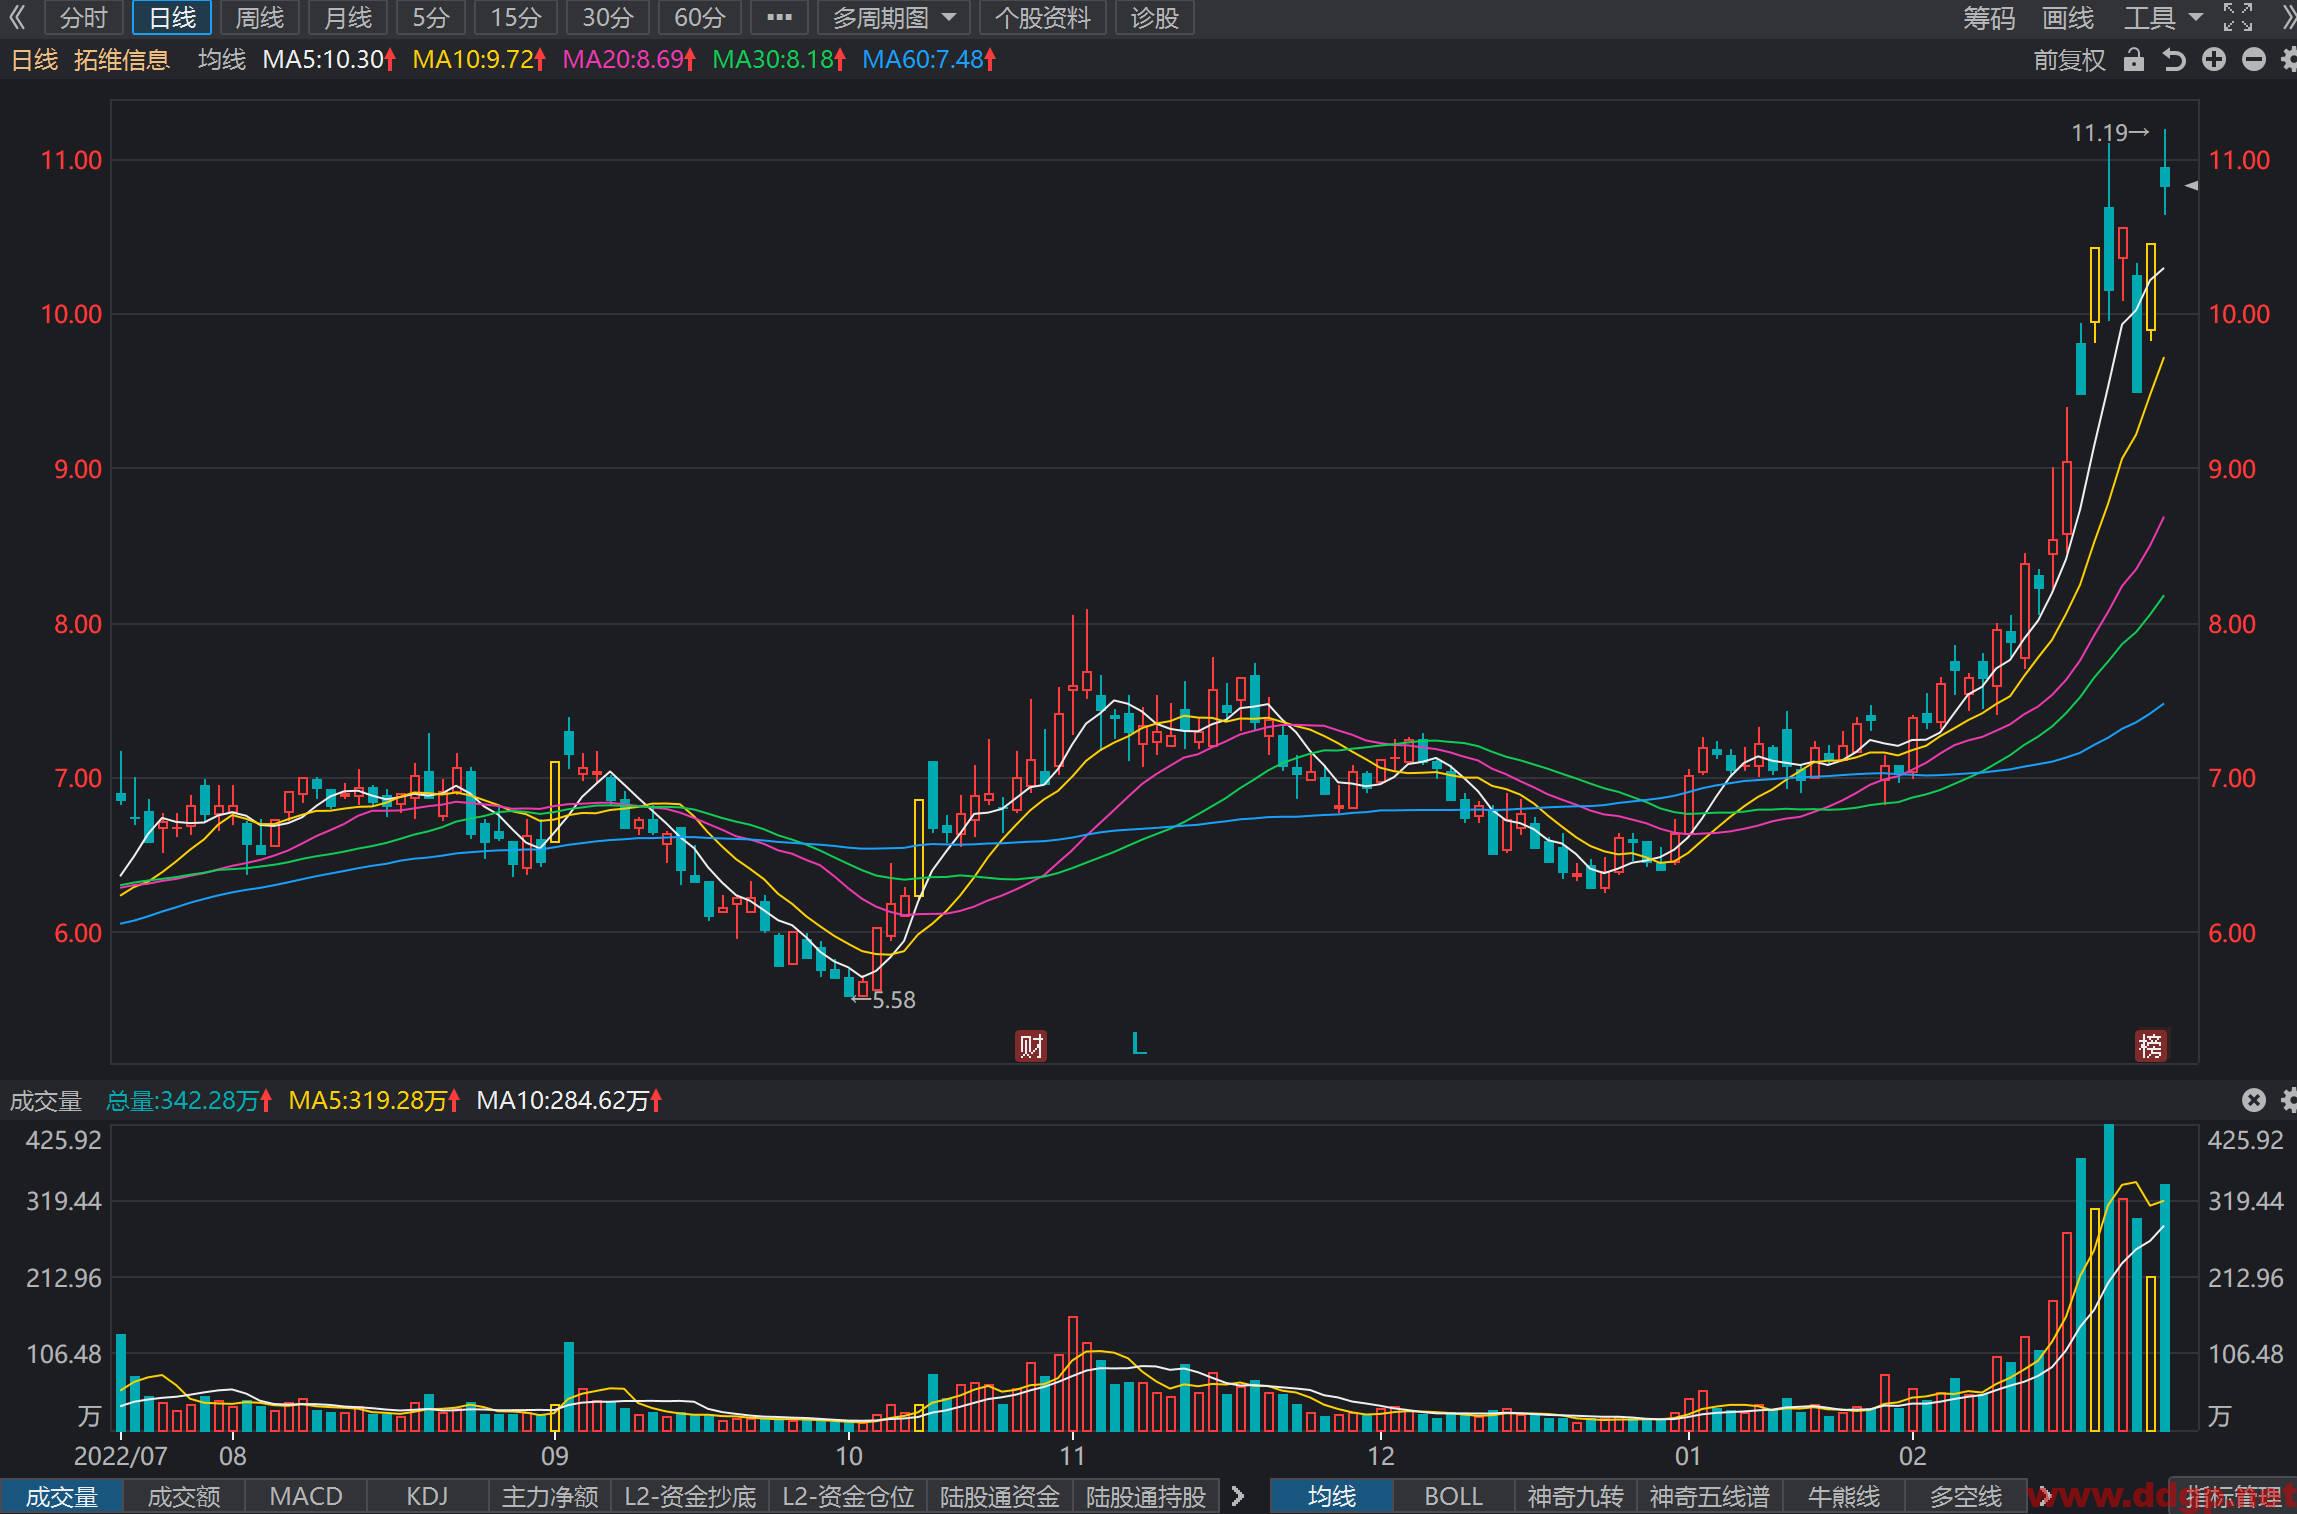
Task: Click the undo/reset arrow icon
Action: (x=2173, y=60)
